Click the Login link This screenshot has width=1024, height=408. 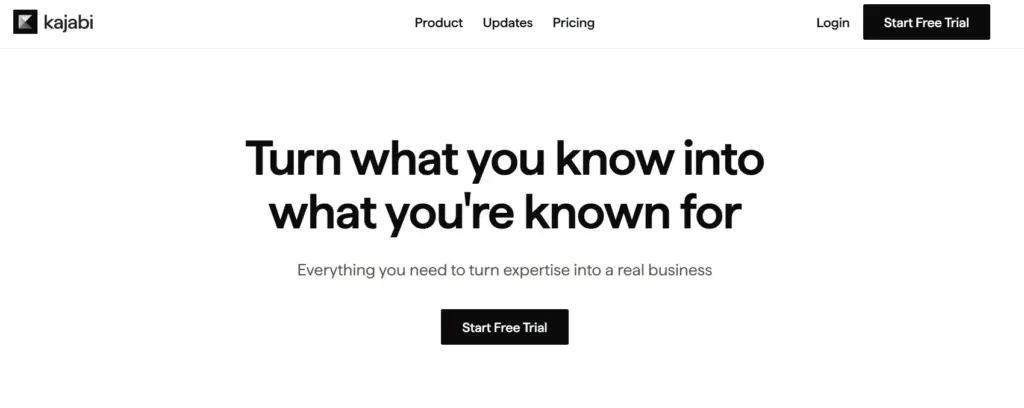[832, 23]
